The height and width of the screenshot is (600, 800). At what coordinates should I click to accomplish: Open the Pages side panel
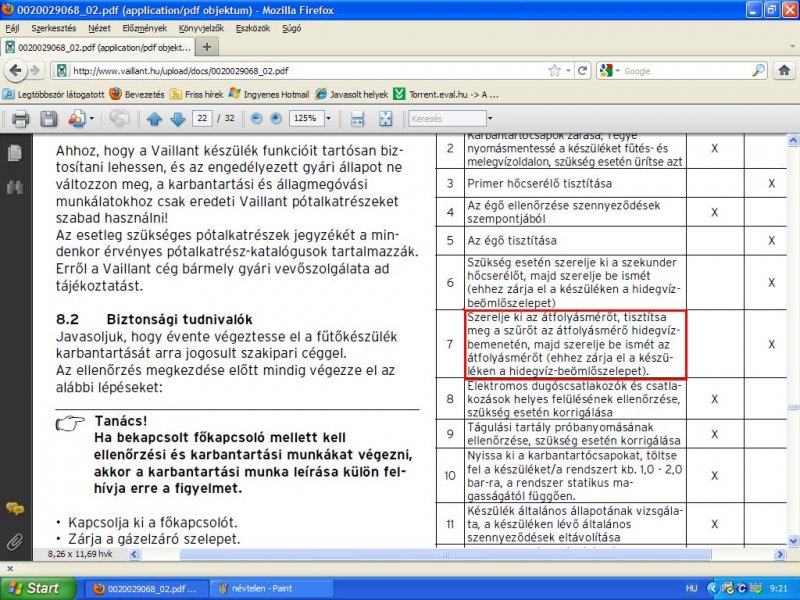tap(15, 153)
